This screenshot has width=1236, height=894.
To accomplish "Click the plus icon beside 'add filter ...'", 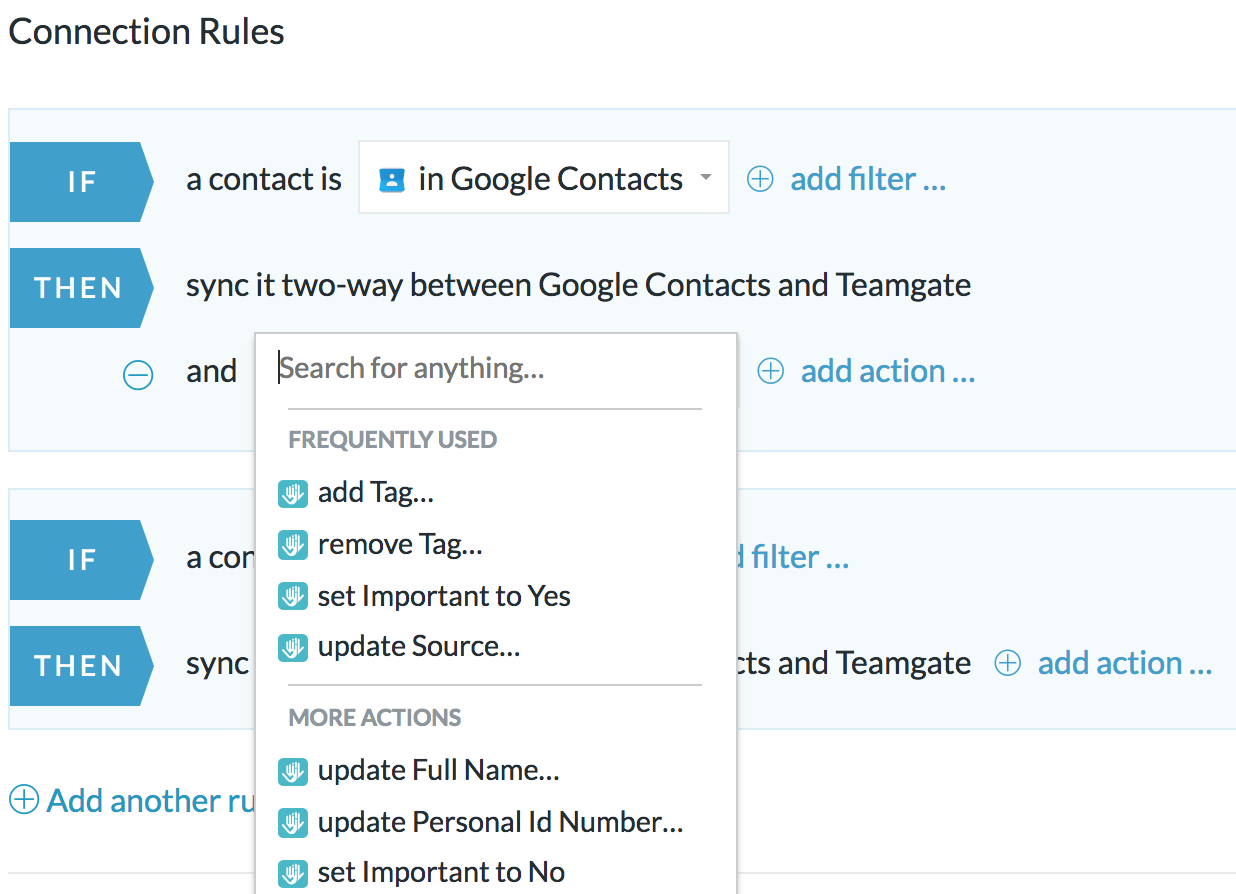I will pyautogui.click(x=760, y=179).
